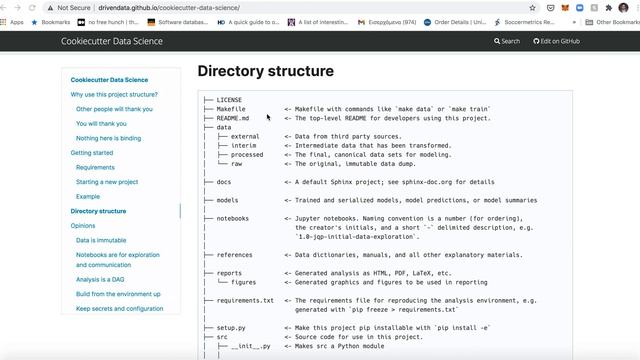This screenshot has width=640, height=360.
Task: Click 'README.md' in the tree
Action: (x=233, y=118)
